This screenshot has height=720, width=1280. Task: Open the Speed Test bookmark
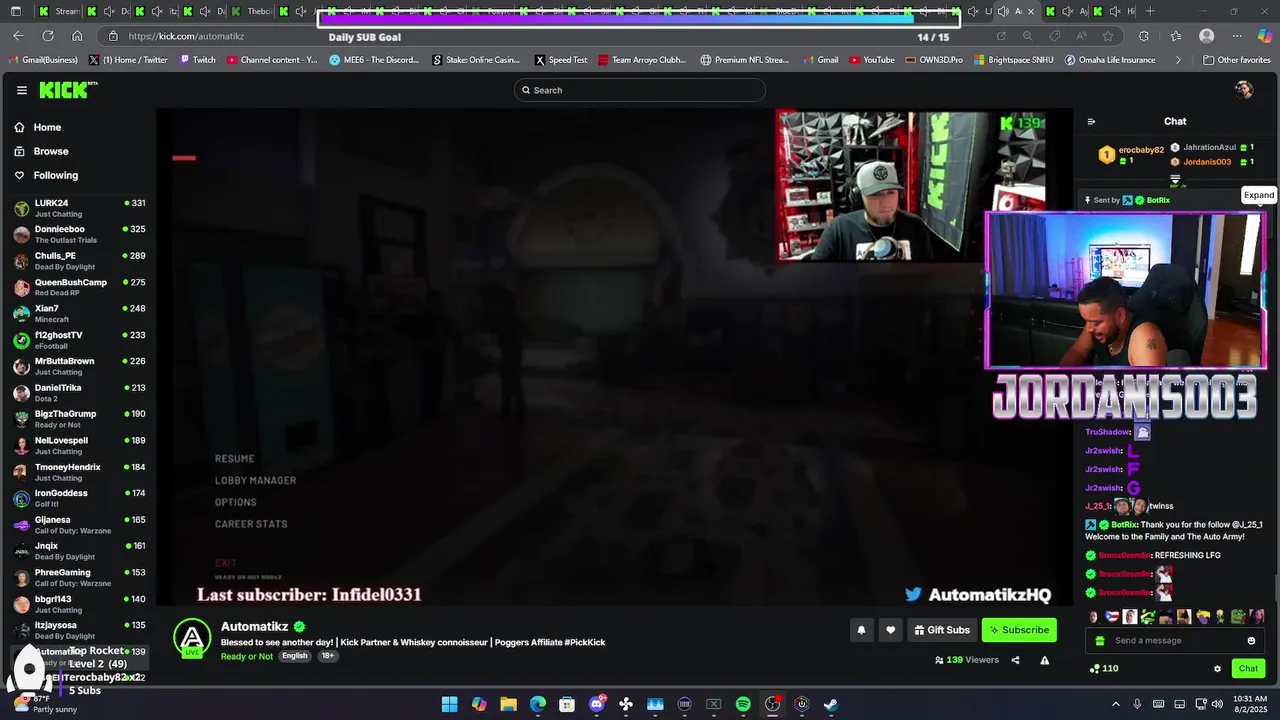click(x=561, y=60)
